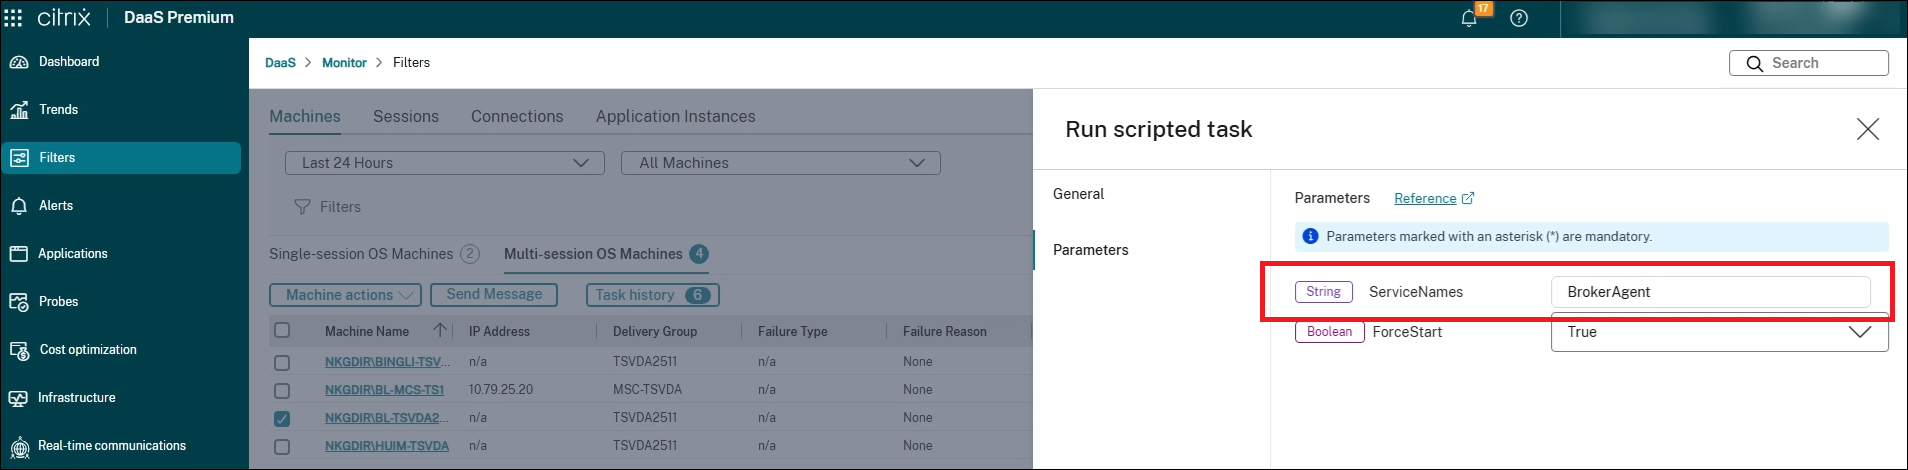Open the help question mark icon

pos(1519,18)
